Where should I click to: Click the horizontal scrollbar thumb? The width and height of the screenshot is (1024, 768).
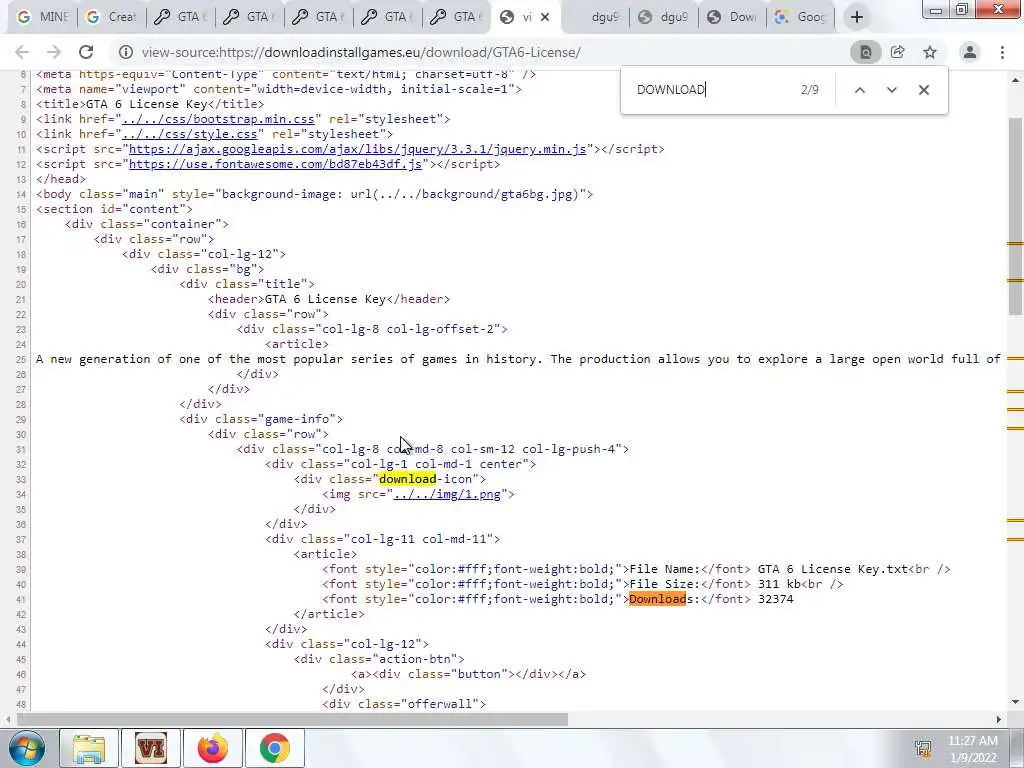(293, 719)
